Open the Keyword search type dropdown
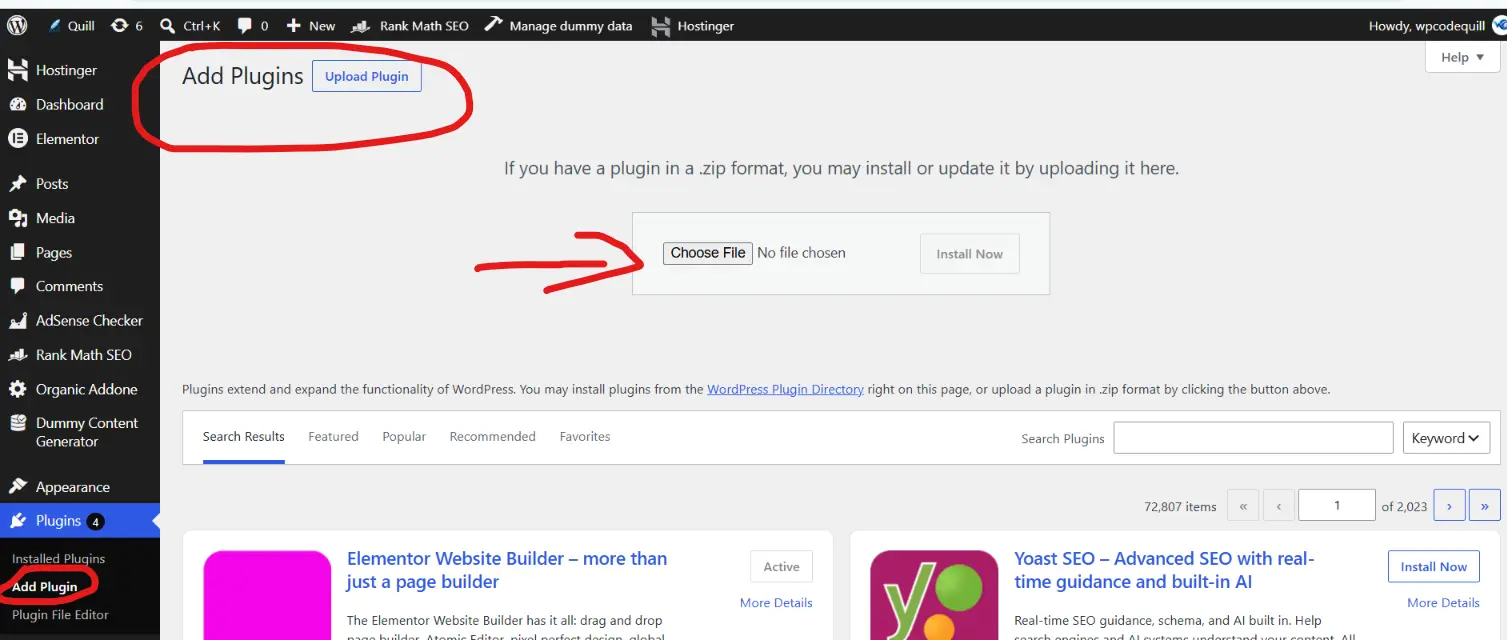Screen dimensions: 1507x640 pyautogui.click(x=1446, y=438)
